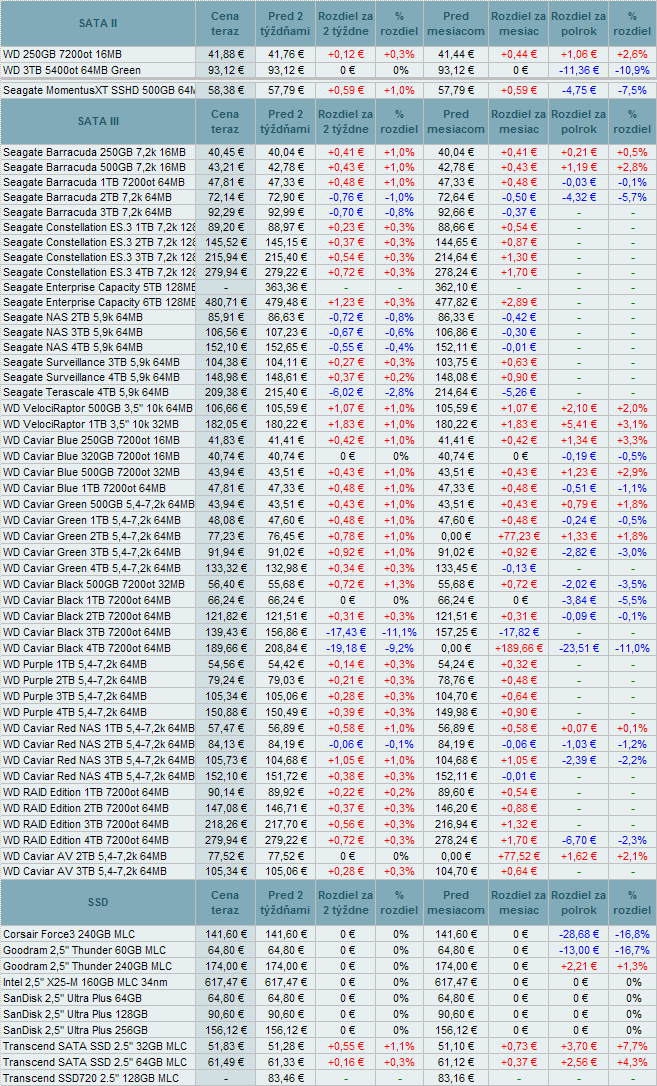Click the -13,00 € half-year difference cell
This screenshot has width=657, height=1086.
(x=579, y=950)
